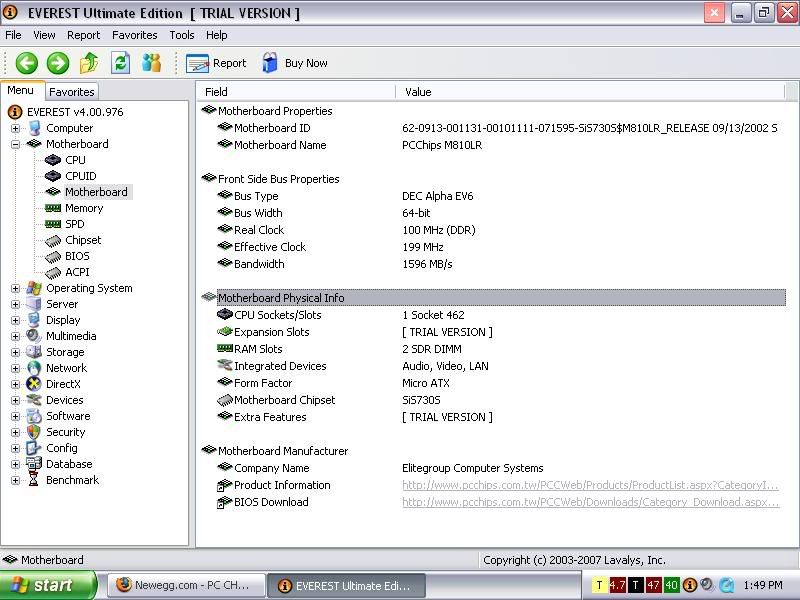Click the Benchmark hourglass icon
Image resolution: width=800 pixels, height=600 pixels.
click(34, 480)
